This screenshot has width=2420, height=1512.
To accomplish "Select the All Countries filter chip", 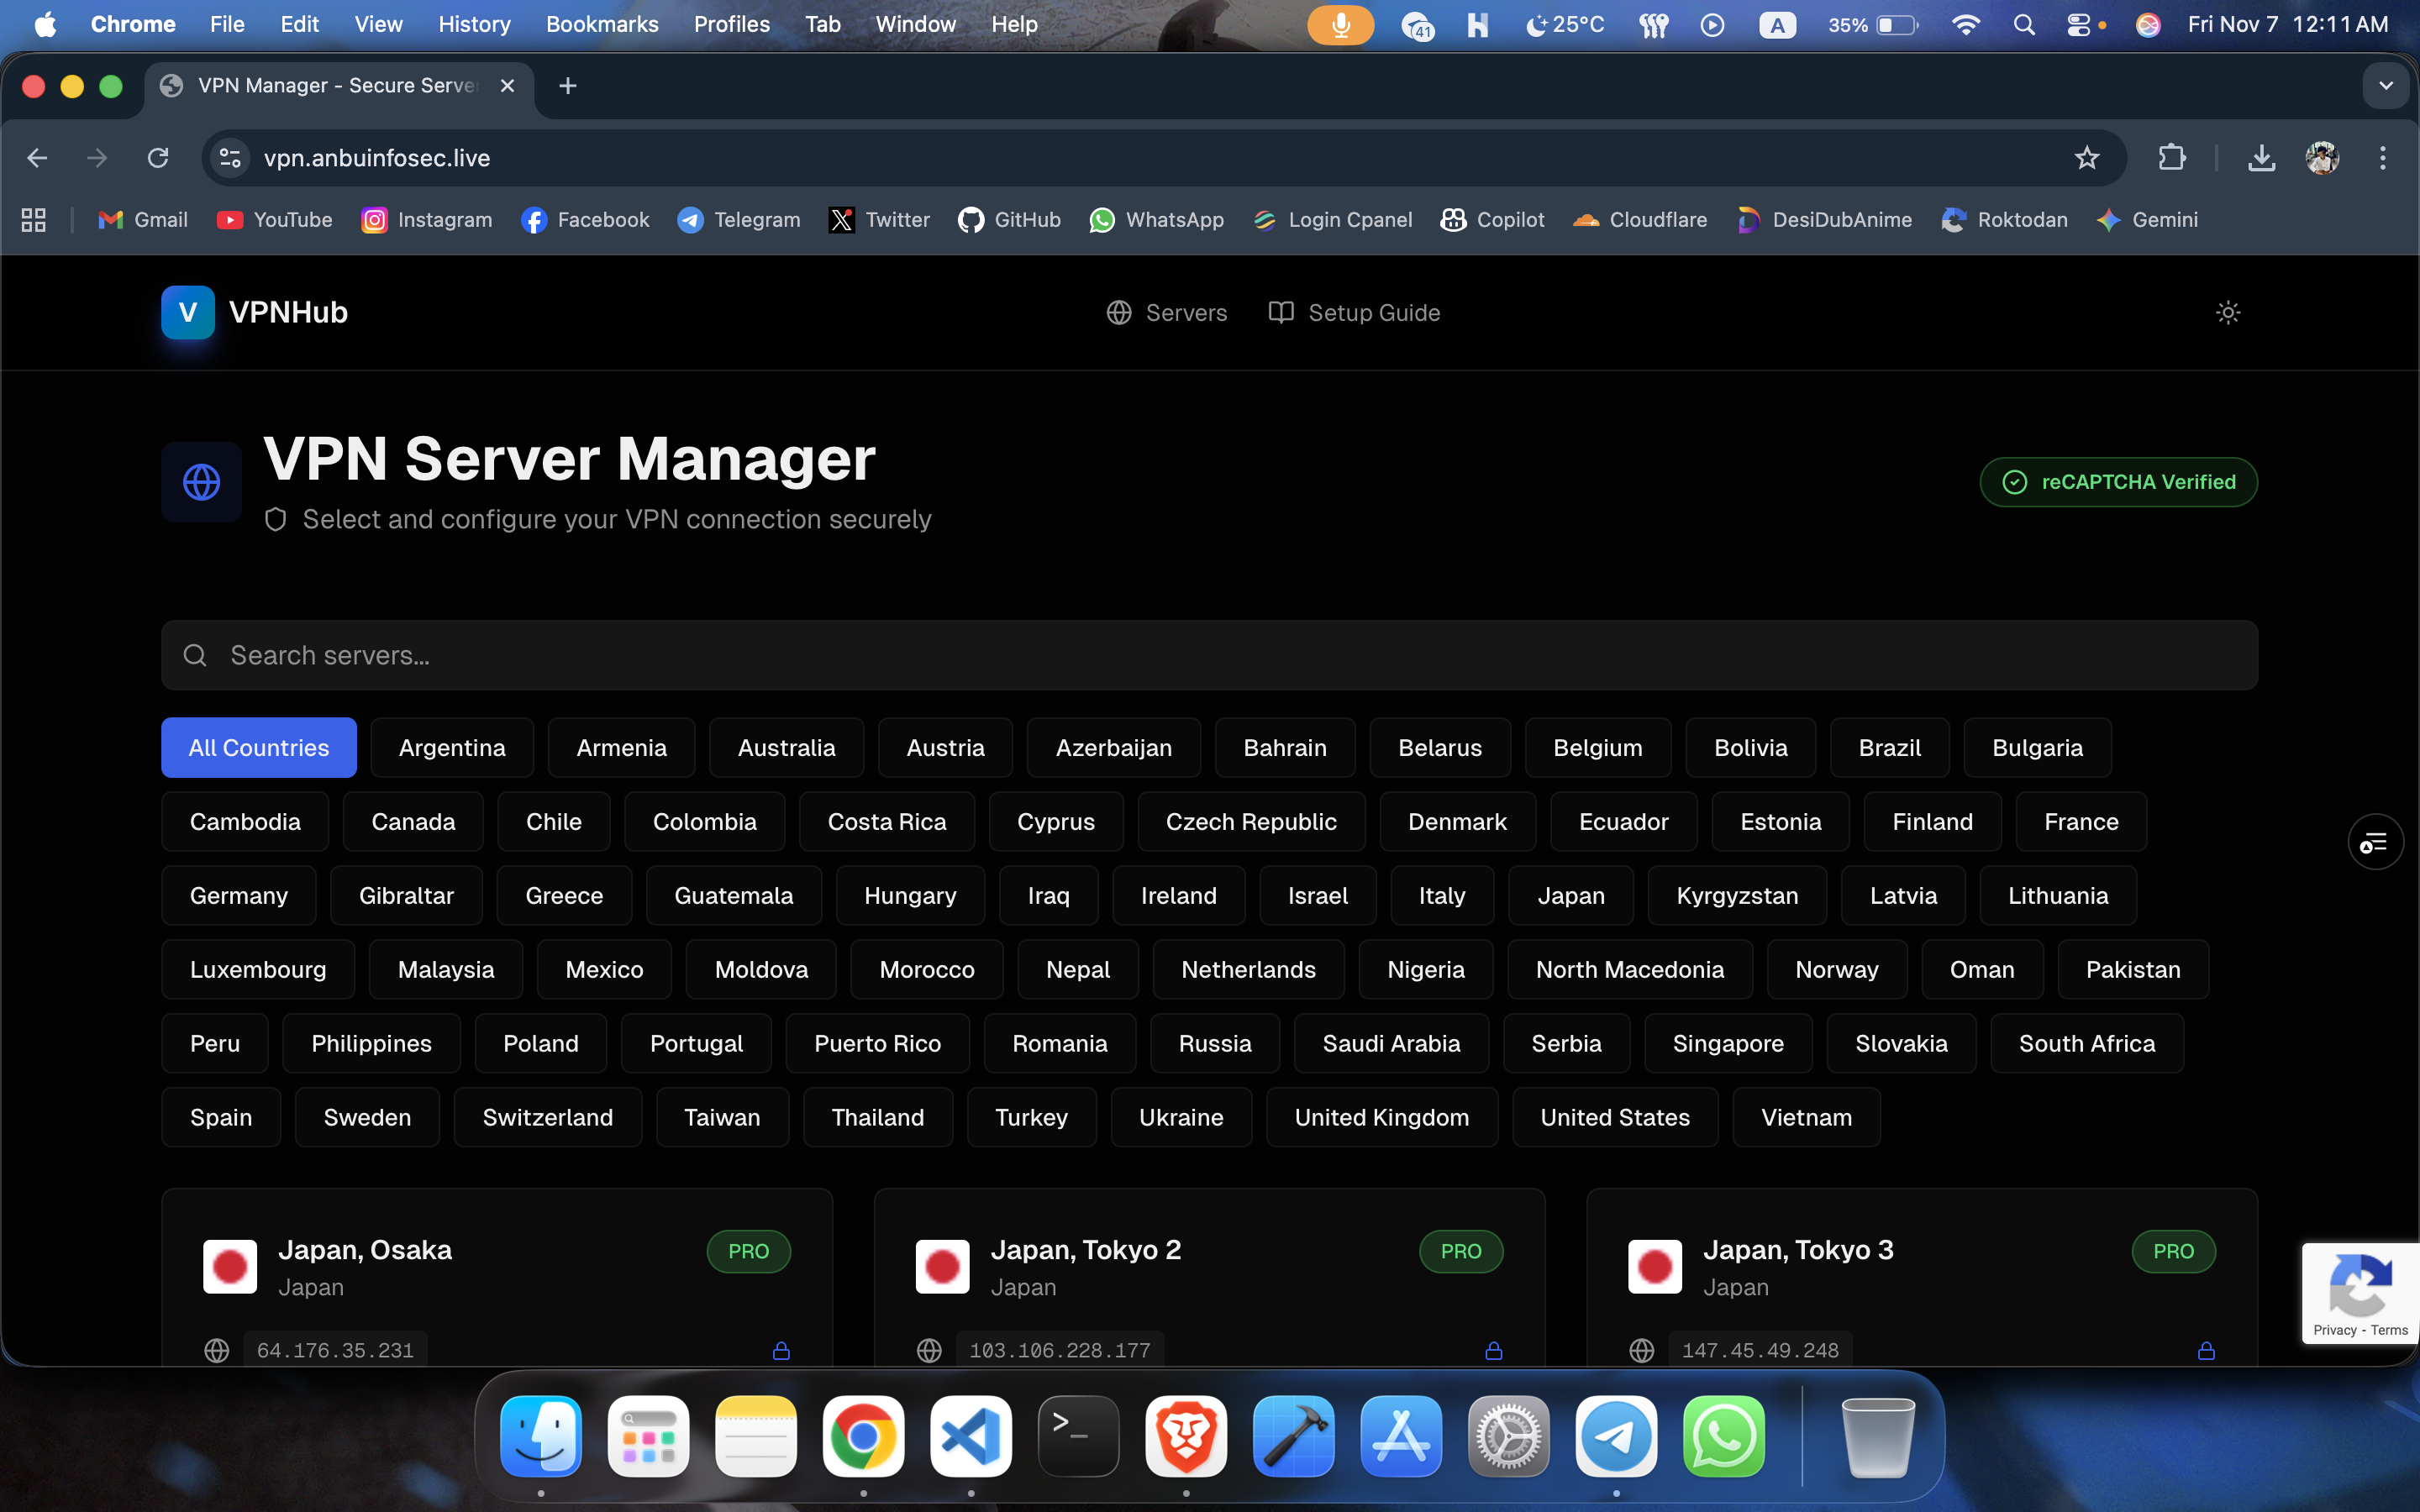I will click(258, 747).
